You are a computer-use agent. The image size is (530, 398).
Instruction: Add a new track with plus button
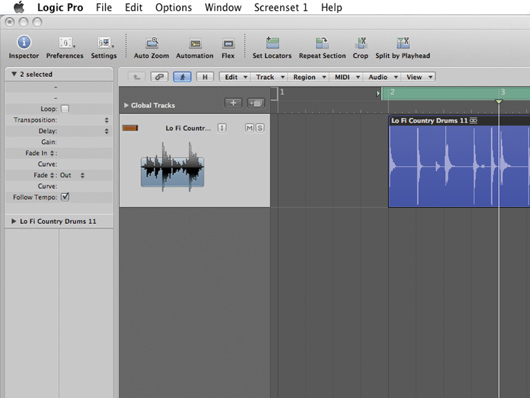[x=233, y=103]
